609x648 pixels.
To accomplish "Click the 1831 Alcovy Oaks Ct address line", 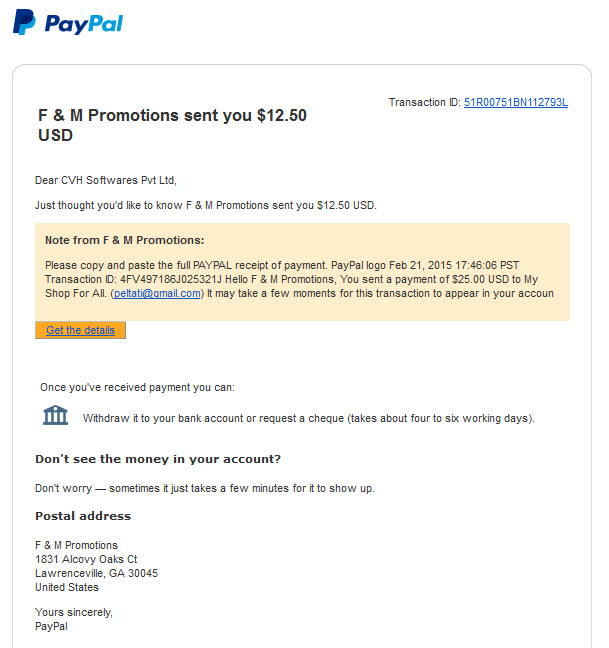I will (86, 559).
